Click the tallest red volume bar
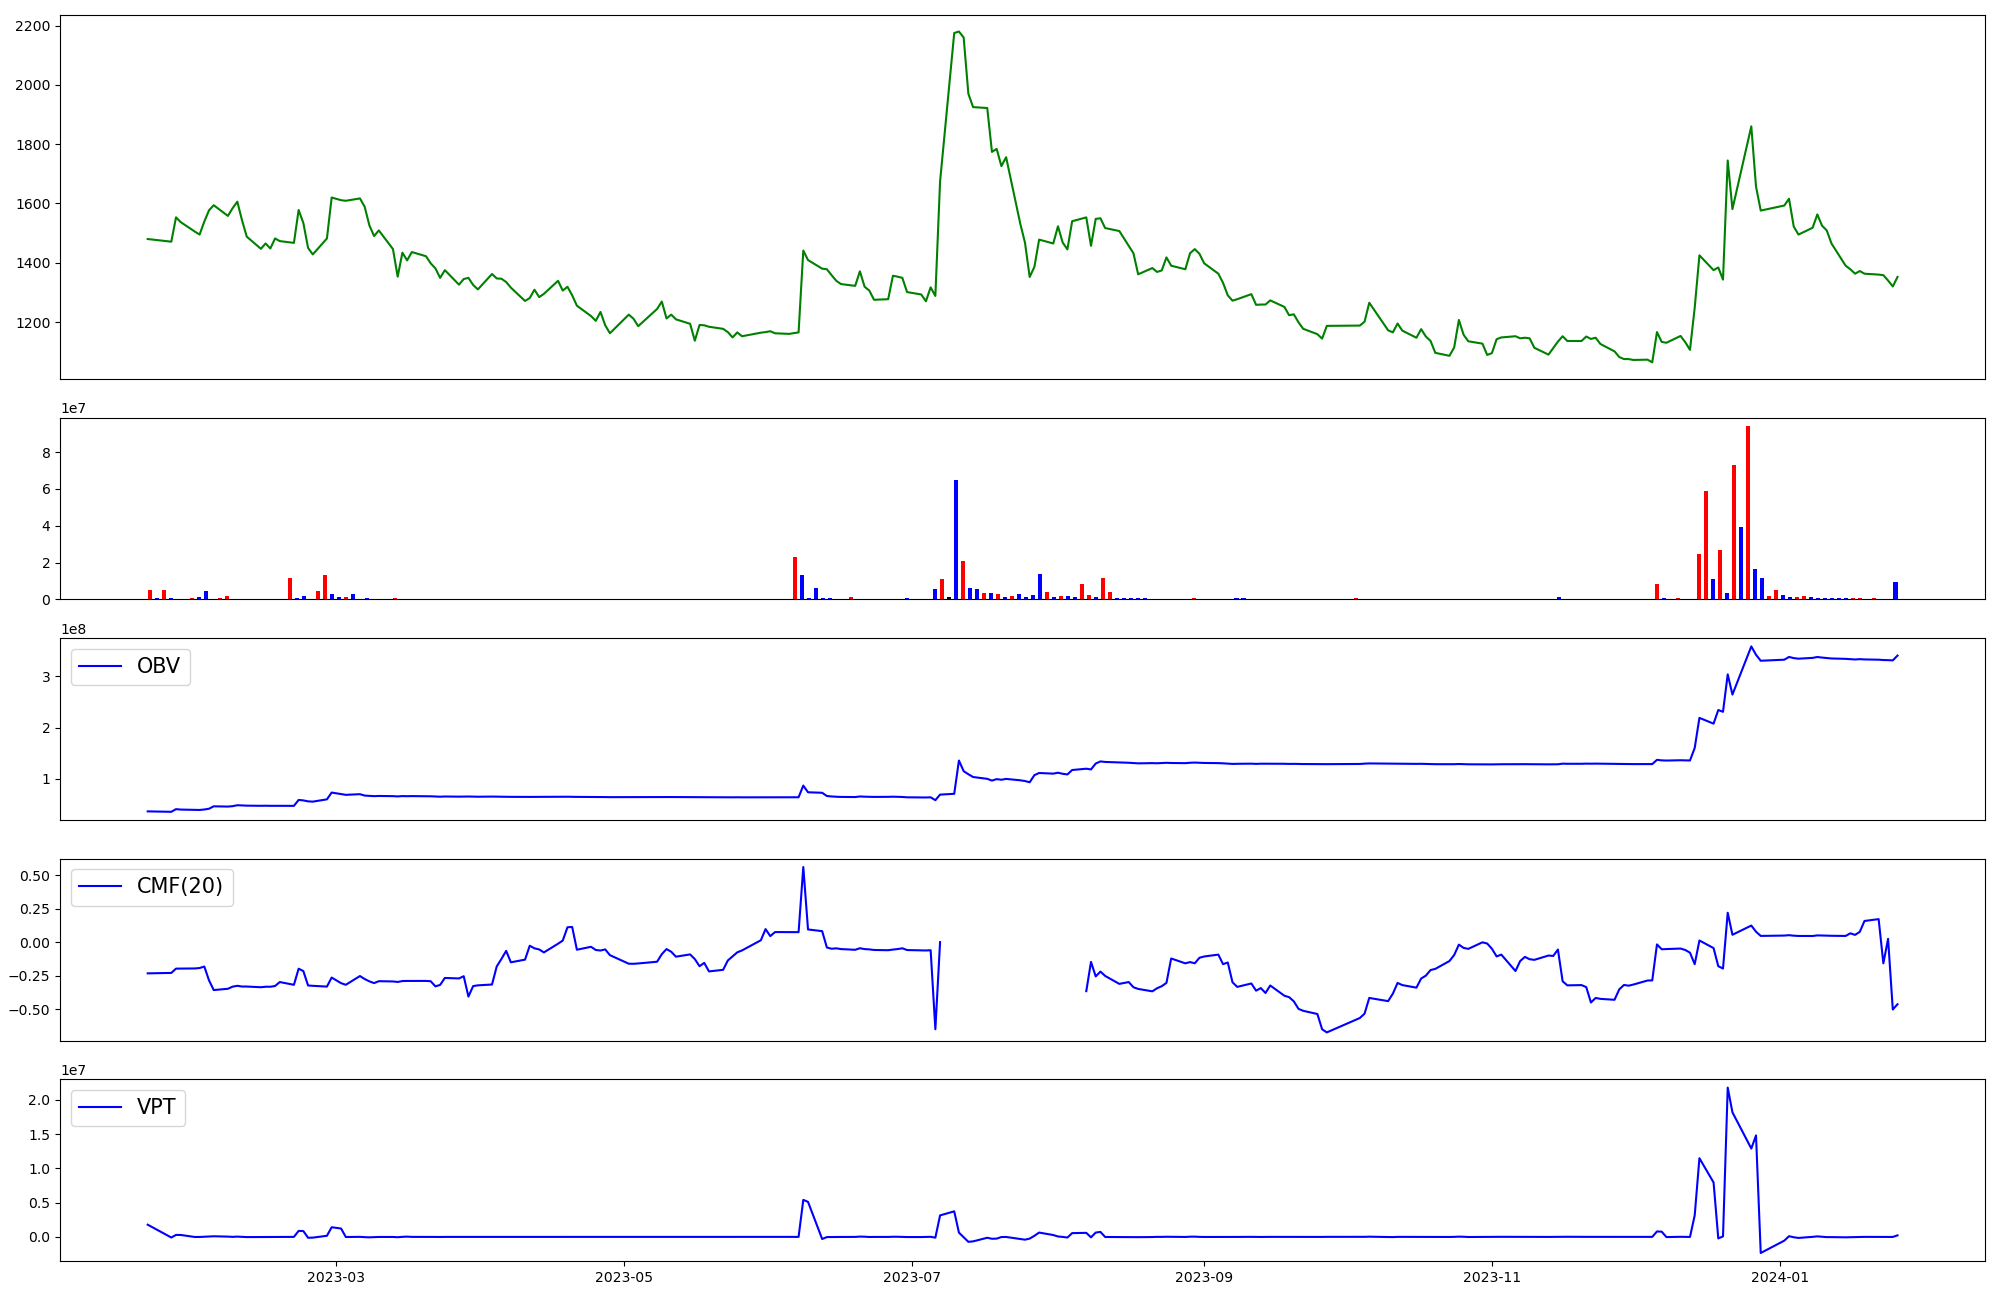 1748,510
